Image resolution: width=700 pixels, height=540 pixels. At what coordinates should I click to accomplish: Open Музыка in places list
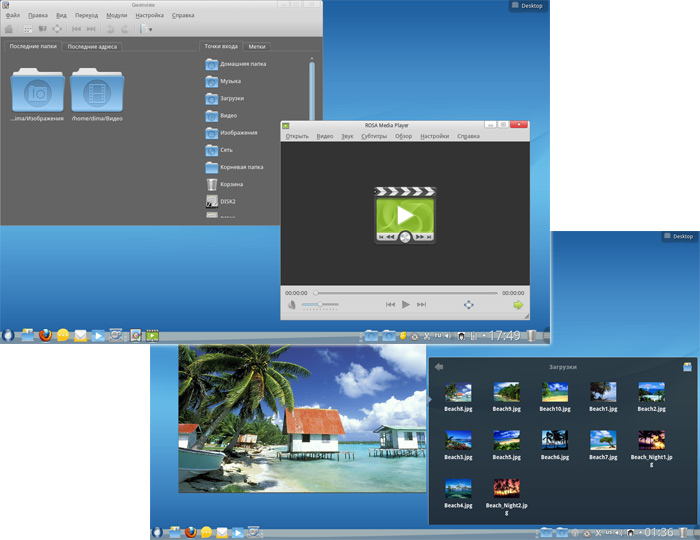223,81
